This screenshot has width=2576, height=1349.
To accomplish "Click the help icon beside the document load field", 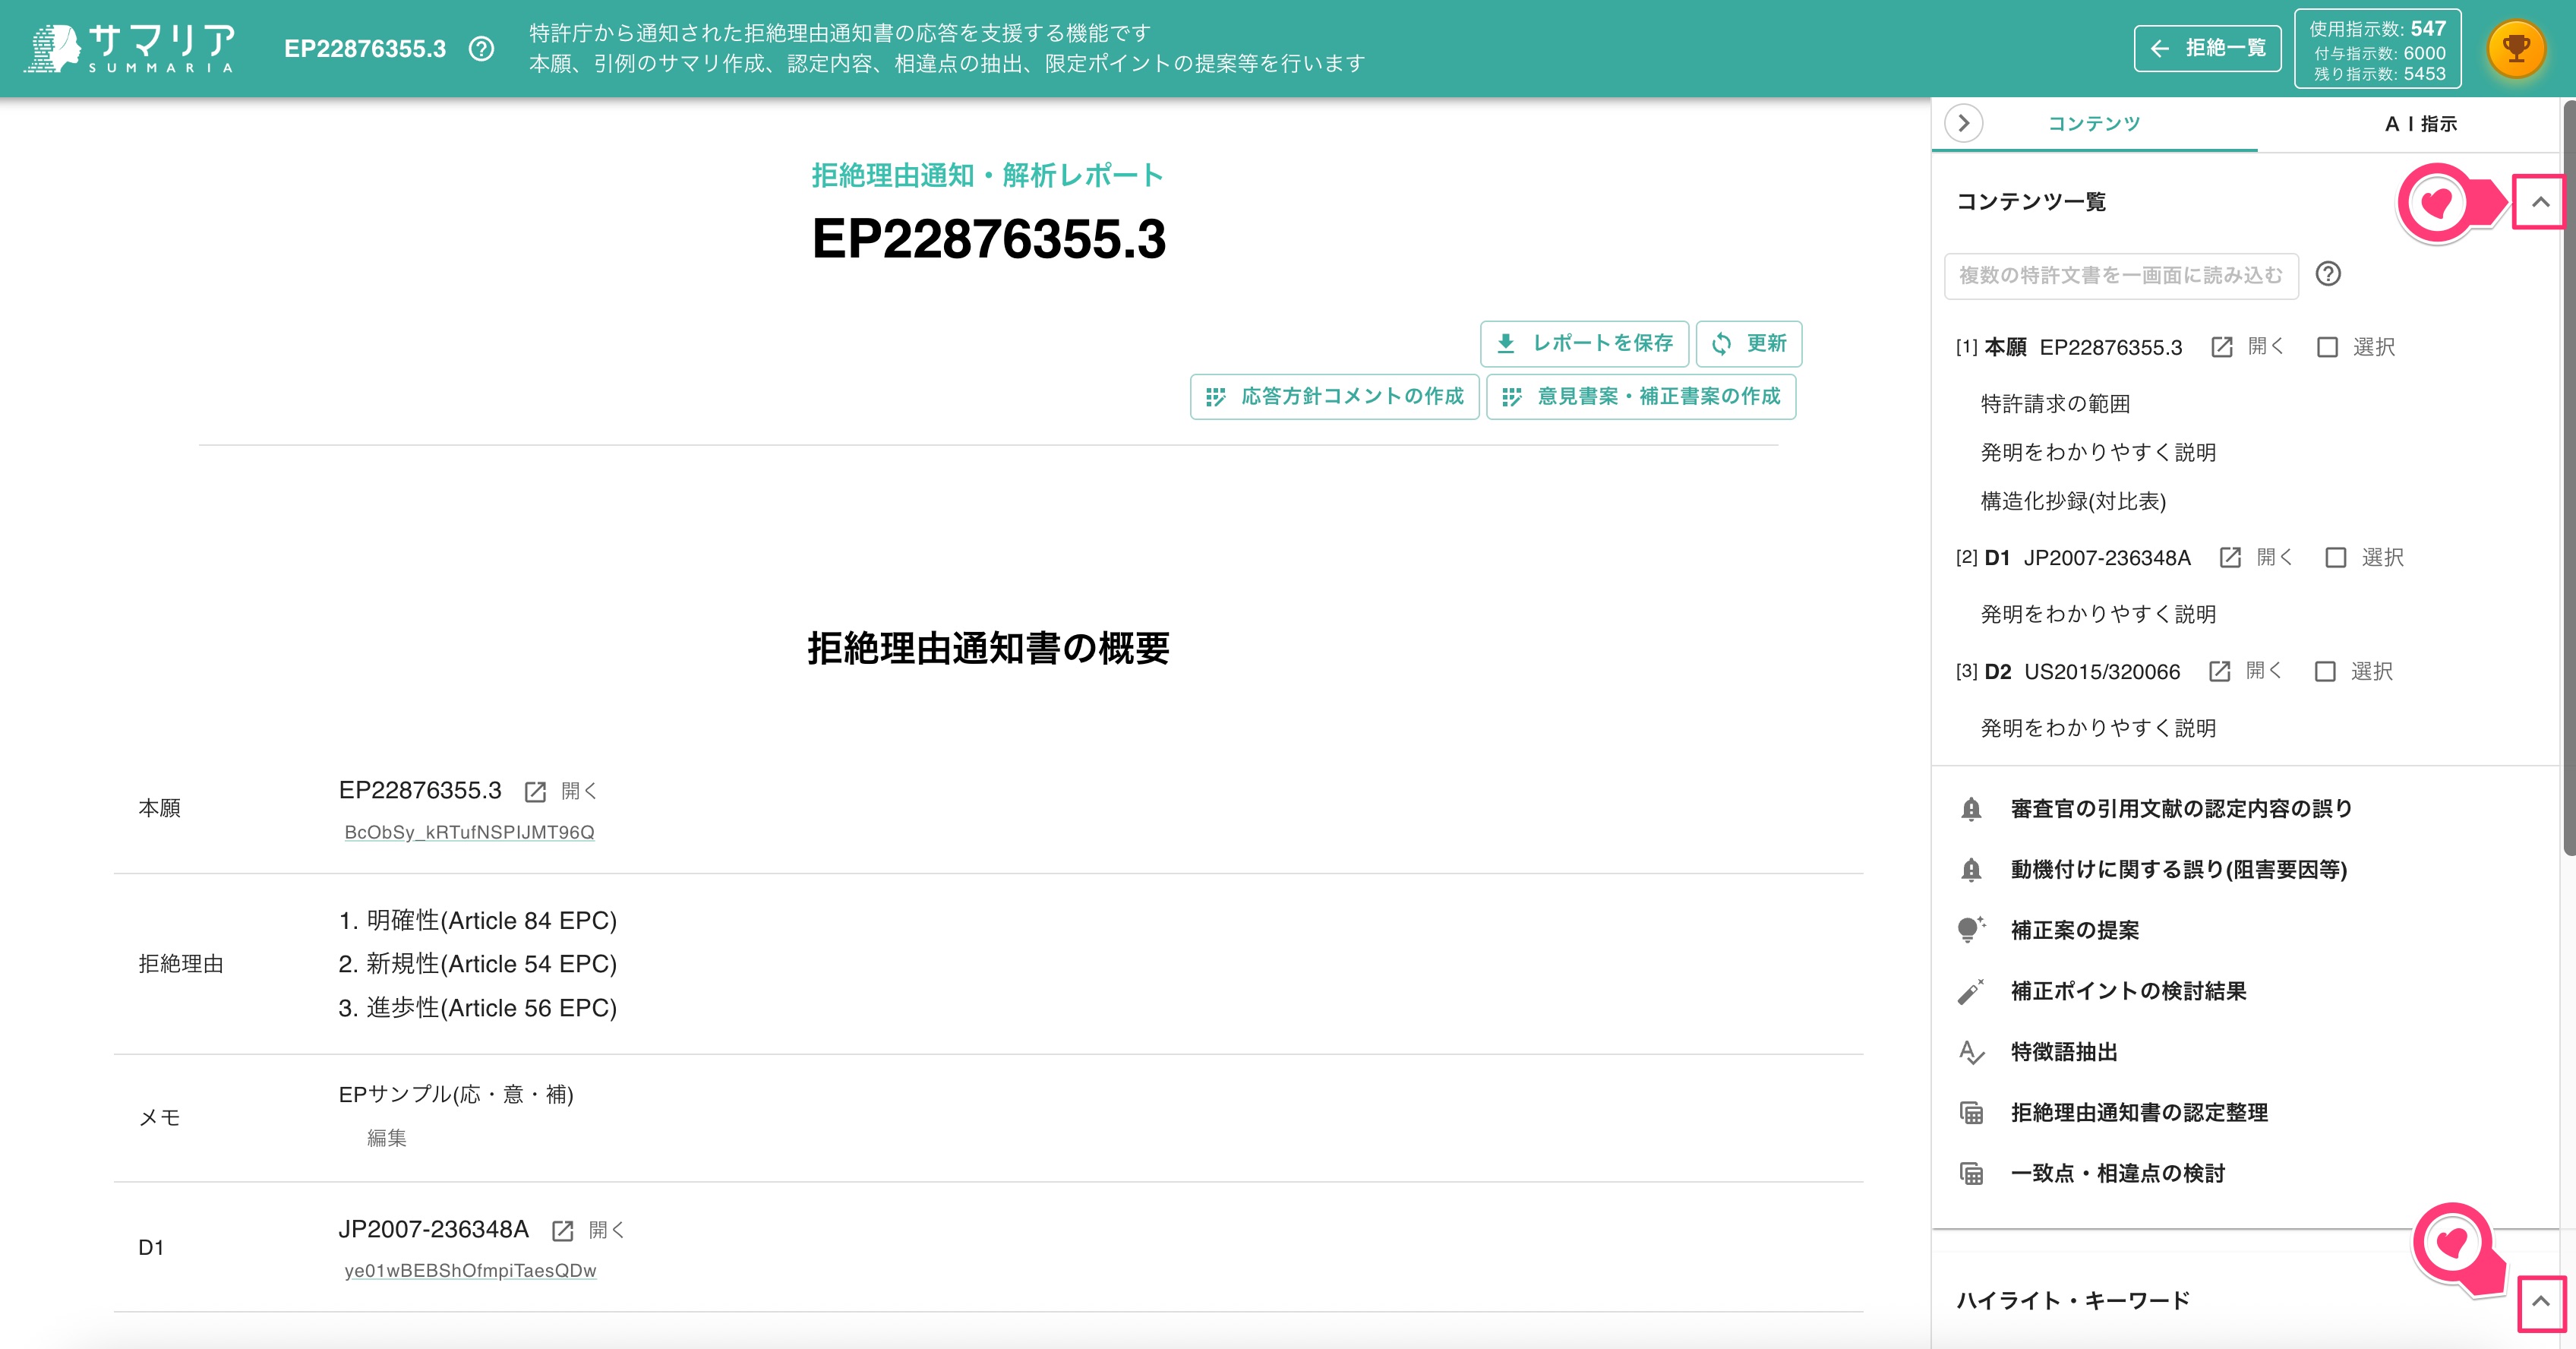I will pos(2328,274).
